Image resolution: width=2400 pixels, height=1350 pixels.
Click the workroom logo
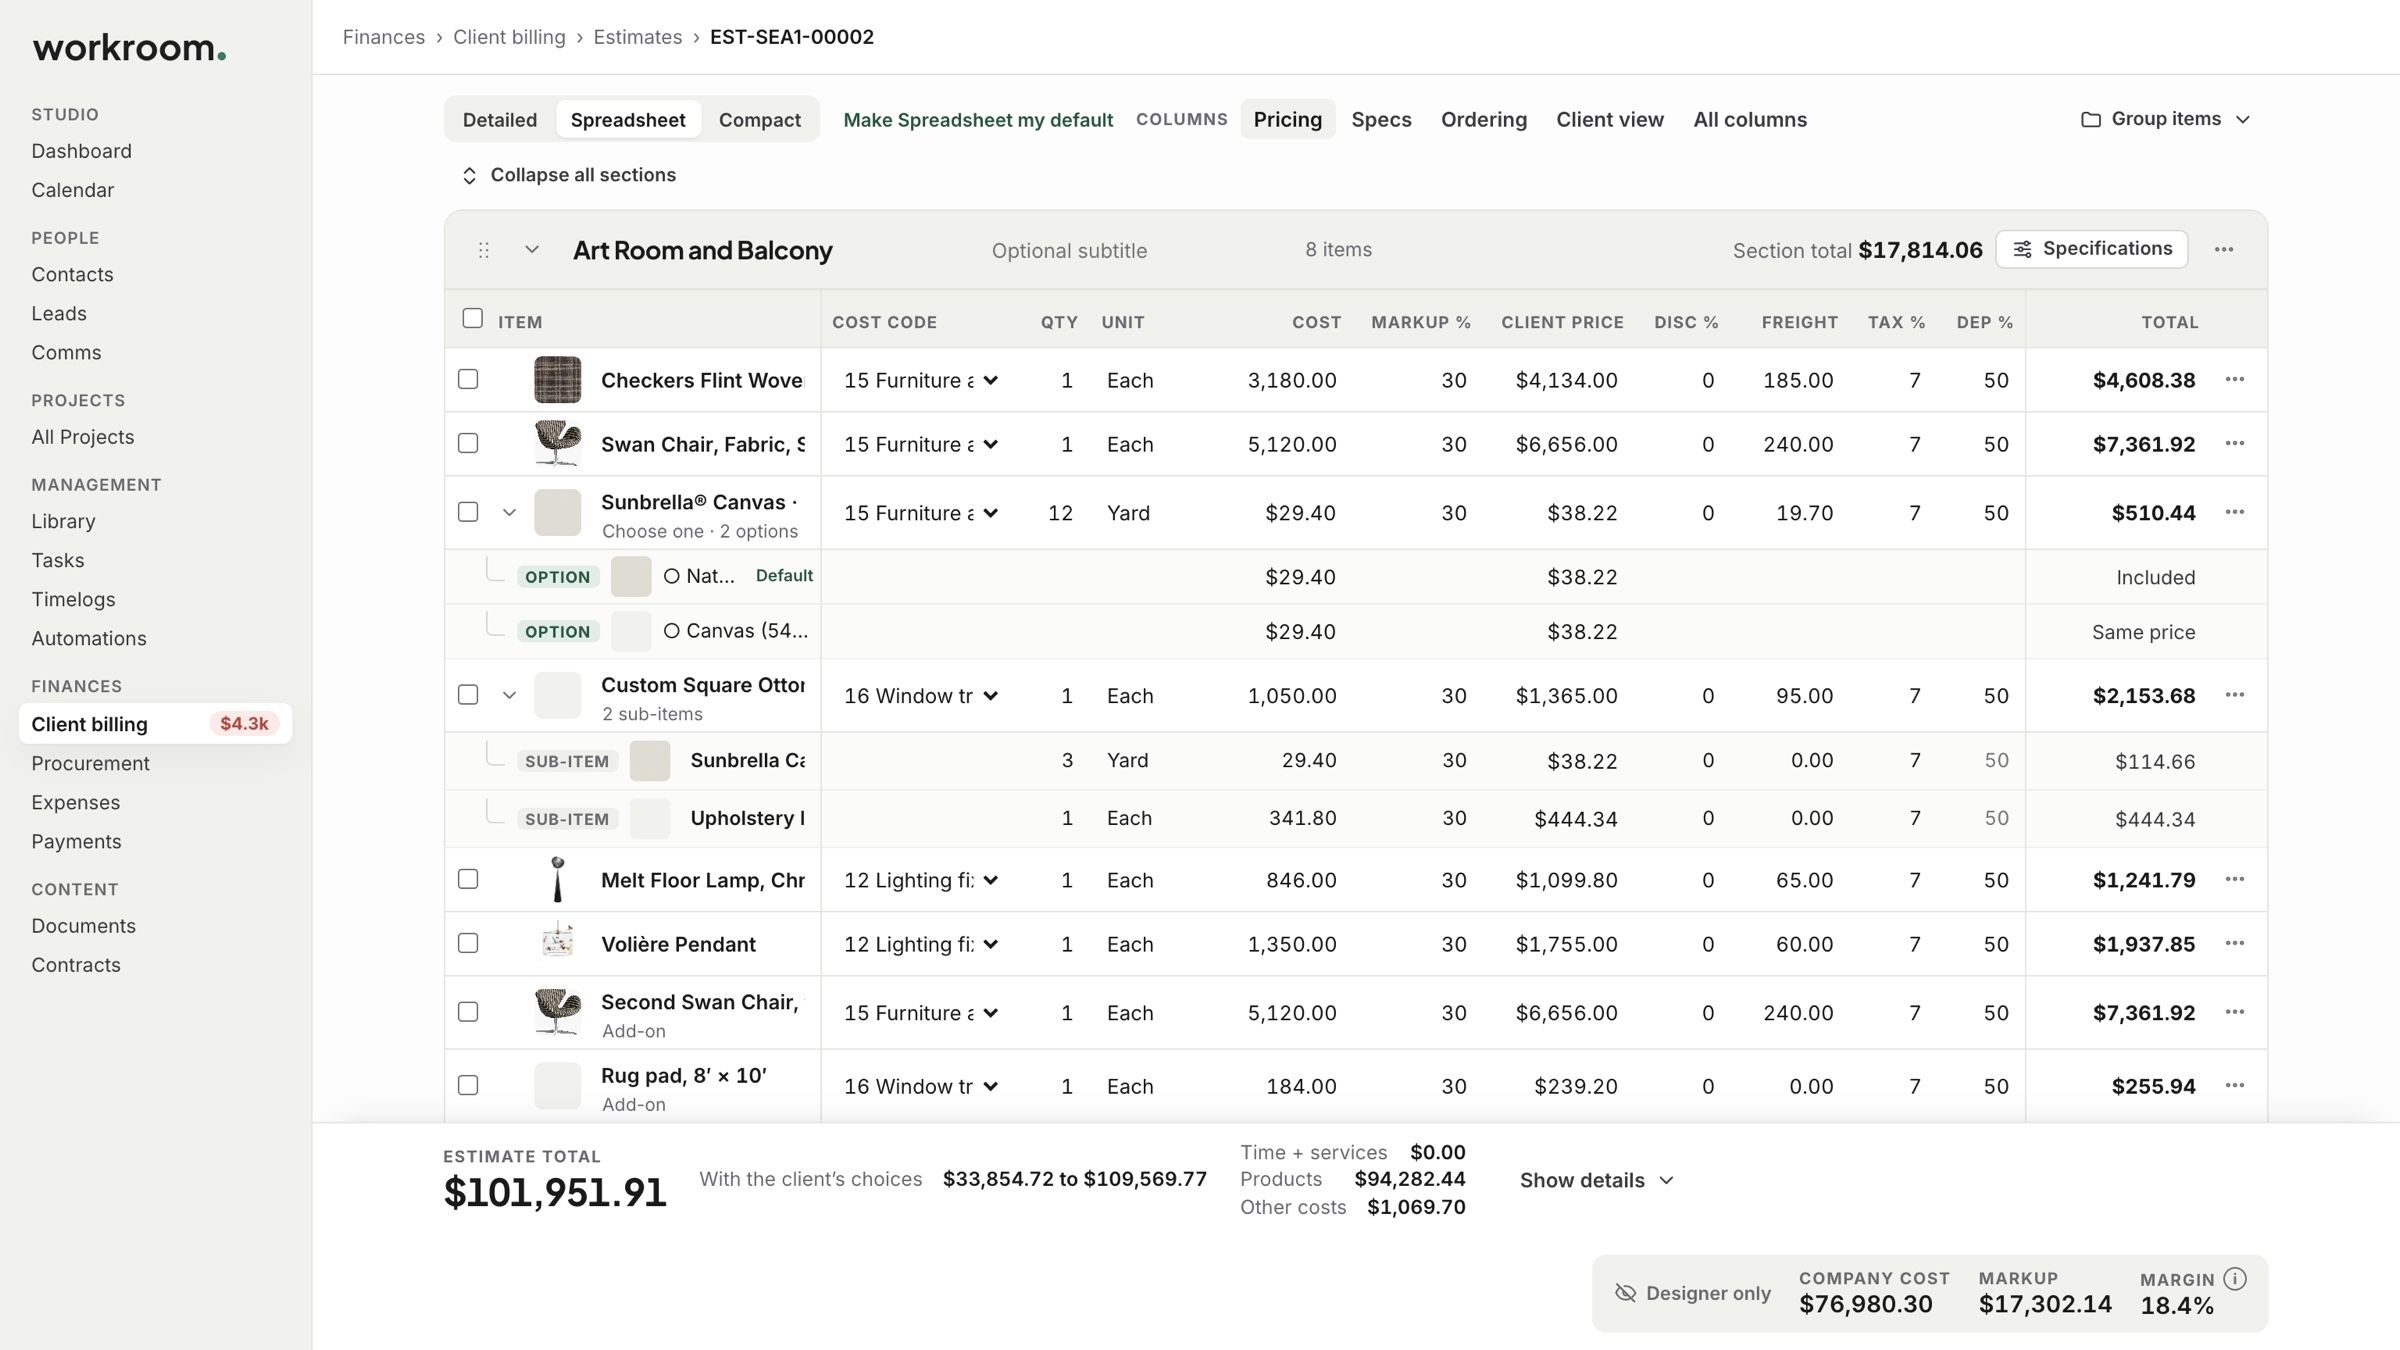[x=129, y=47]
